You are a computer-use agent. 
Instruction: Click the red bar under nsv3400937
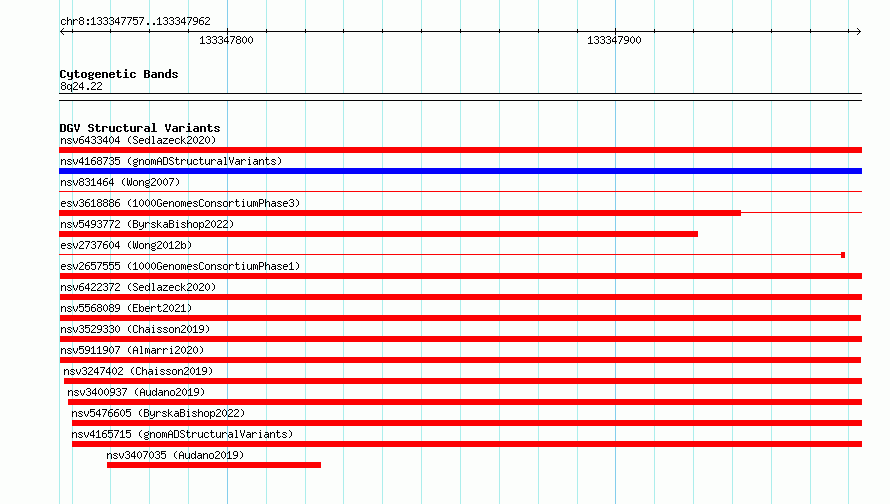[x=465, y=402]
